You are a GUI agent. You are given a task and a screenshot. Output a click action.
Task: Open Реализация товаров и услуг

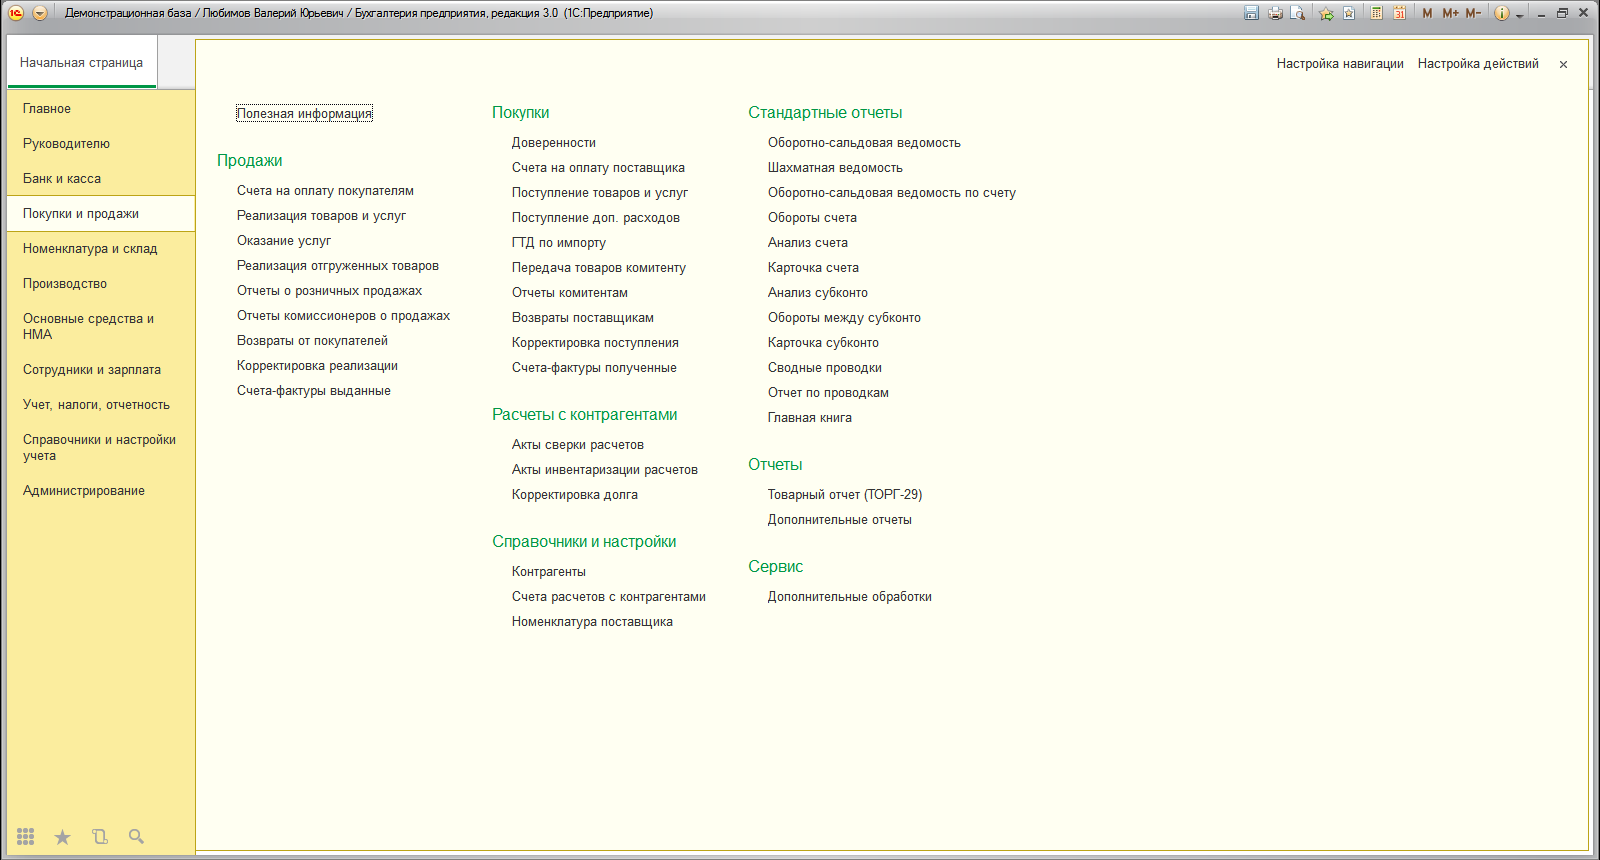point(321,215)
